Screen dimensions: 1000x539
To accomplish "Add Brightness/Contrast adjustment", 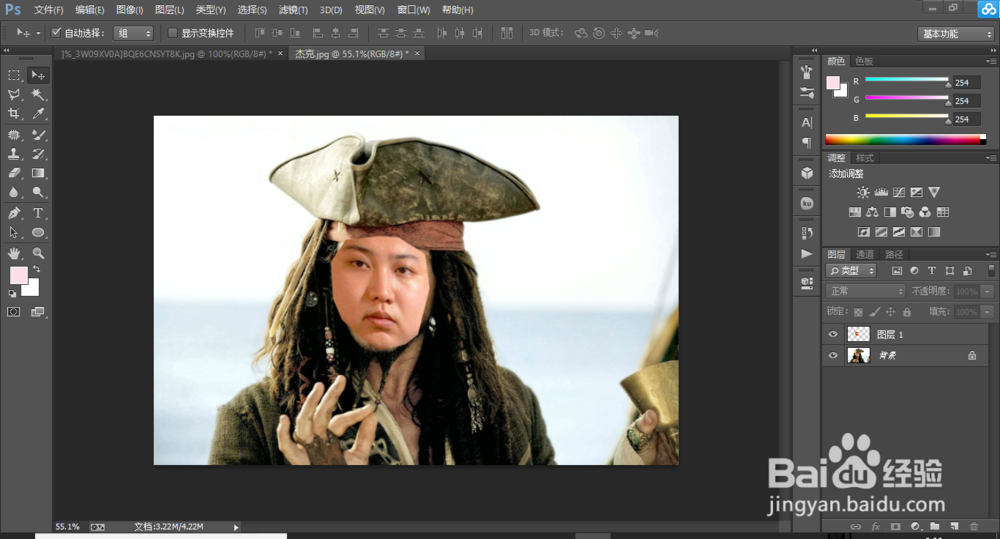I will pos(863,192).
